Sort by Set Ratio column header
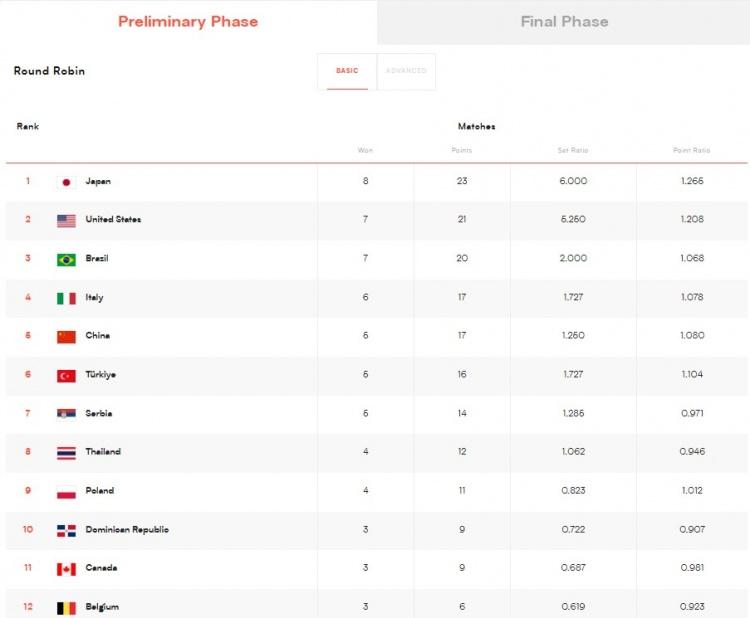Screen dimensions: 750x618 572,150
